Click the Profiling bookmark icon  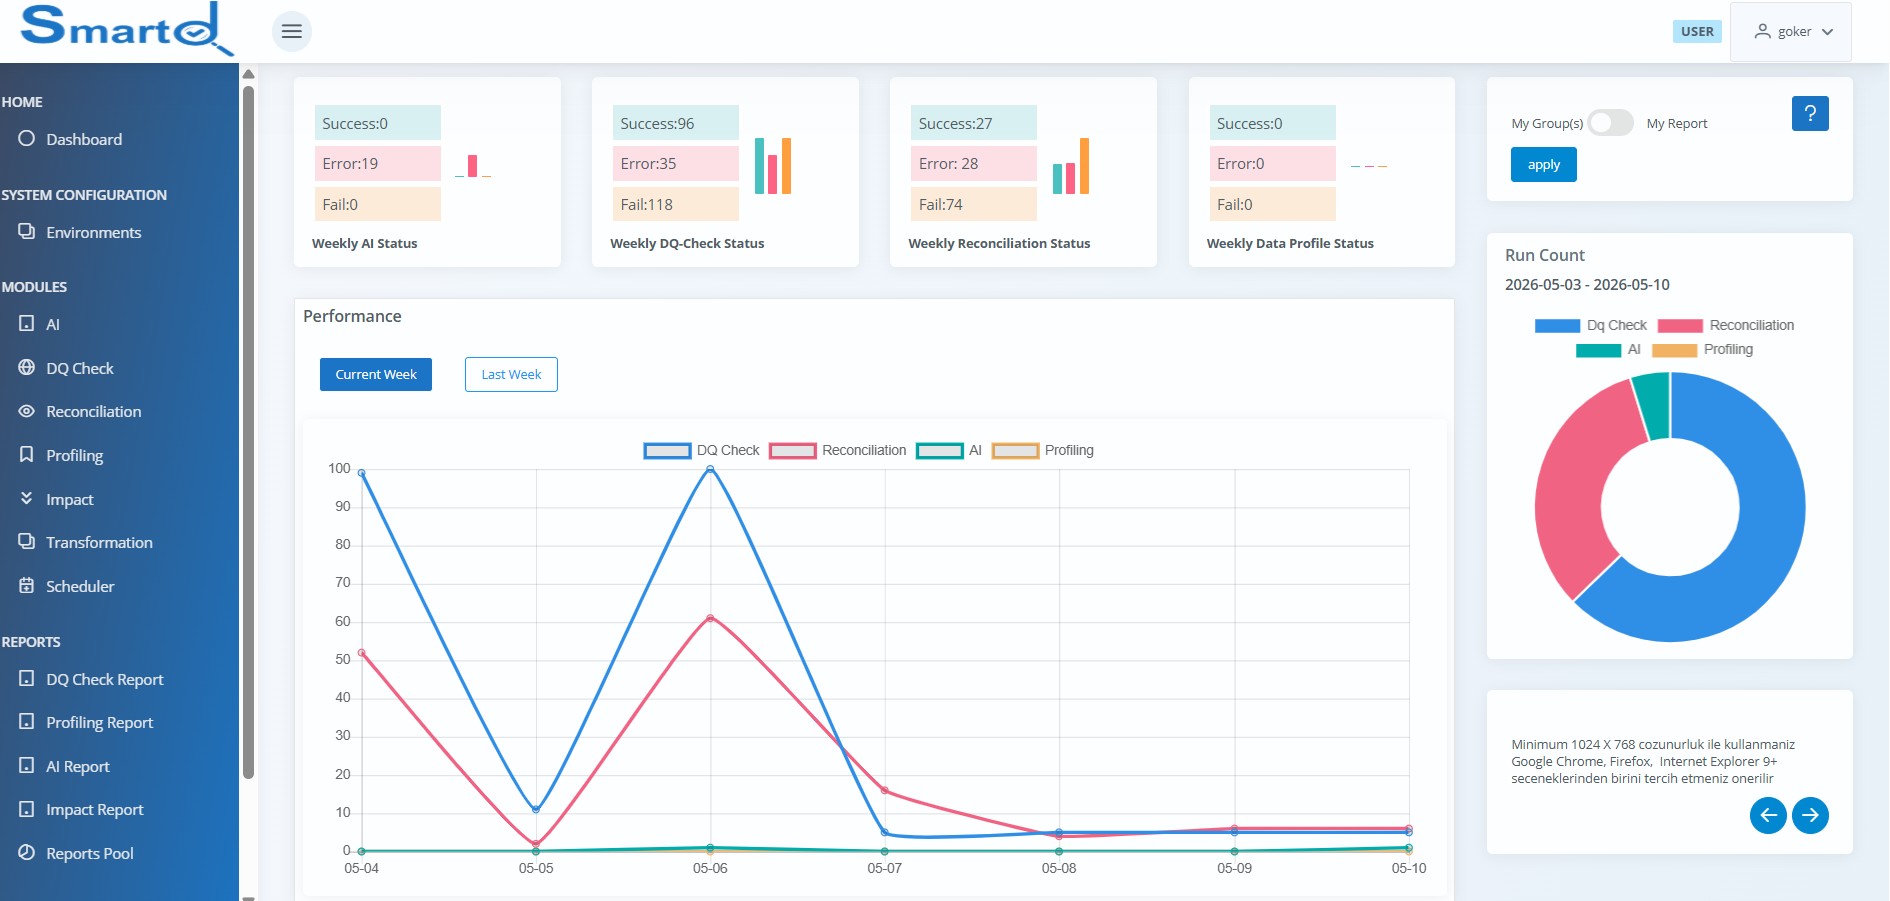[x=27, y=454]
